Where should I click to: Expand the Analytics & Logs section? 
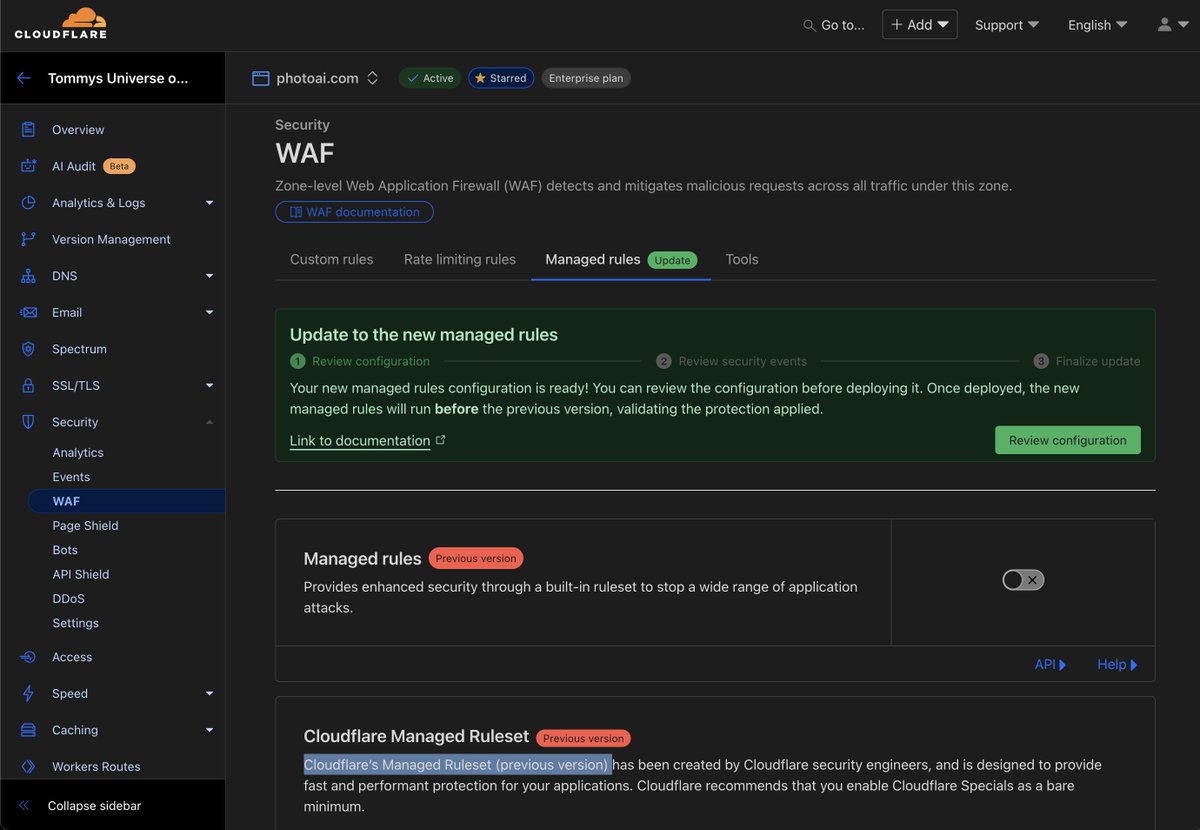point(209,203)
